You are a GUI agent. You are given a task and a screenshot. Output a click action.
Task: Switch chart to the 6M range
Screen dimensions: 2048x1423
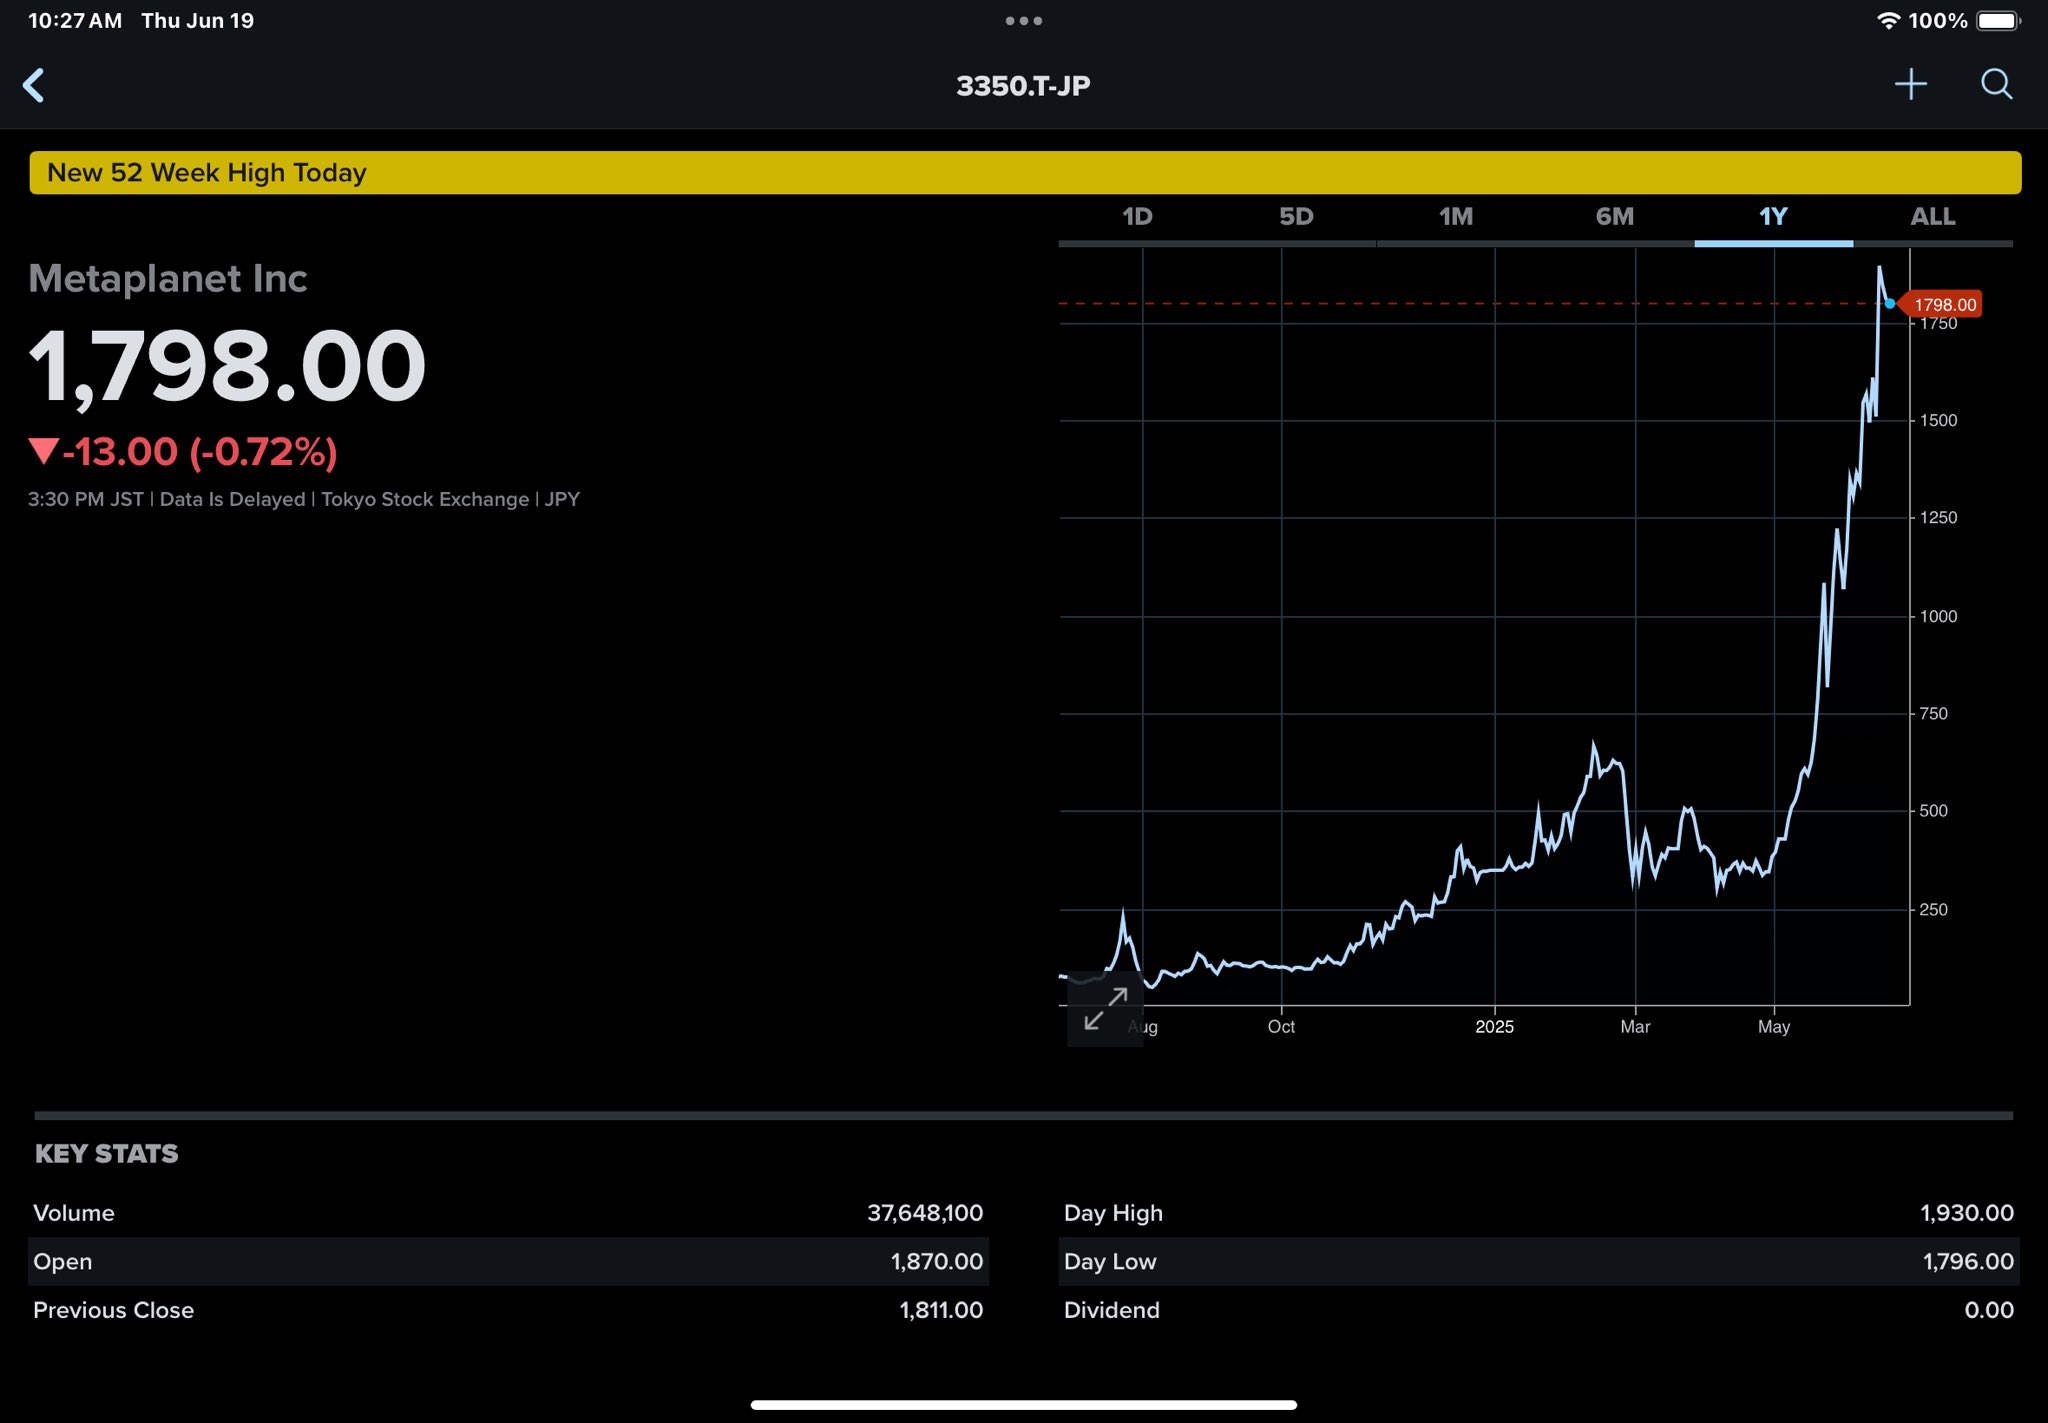click(x=1615, y=217)
